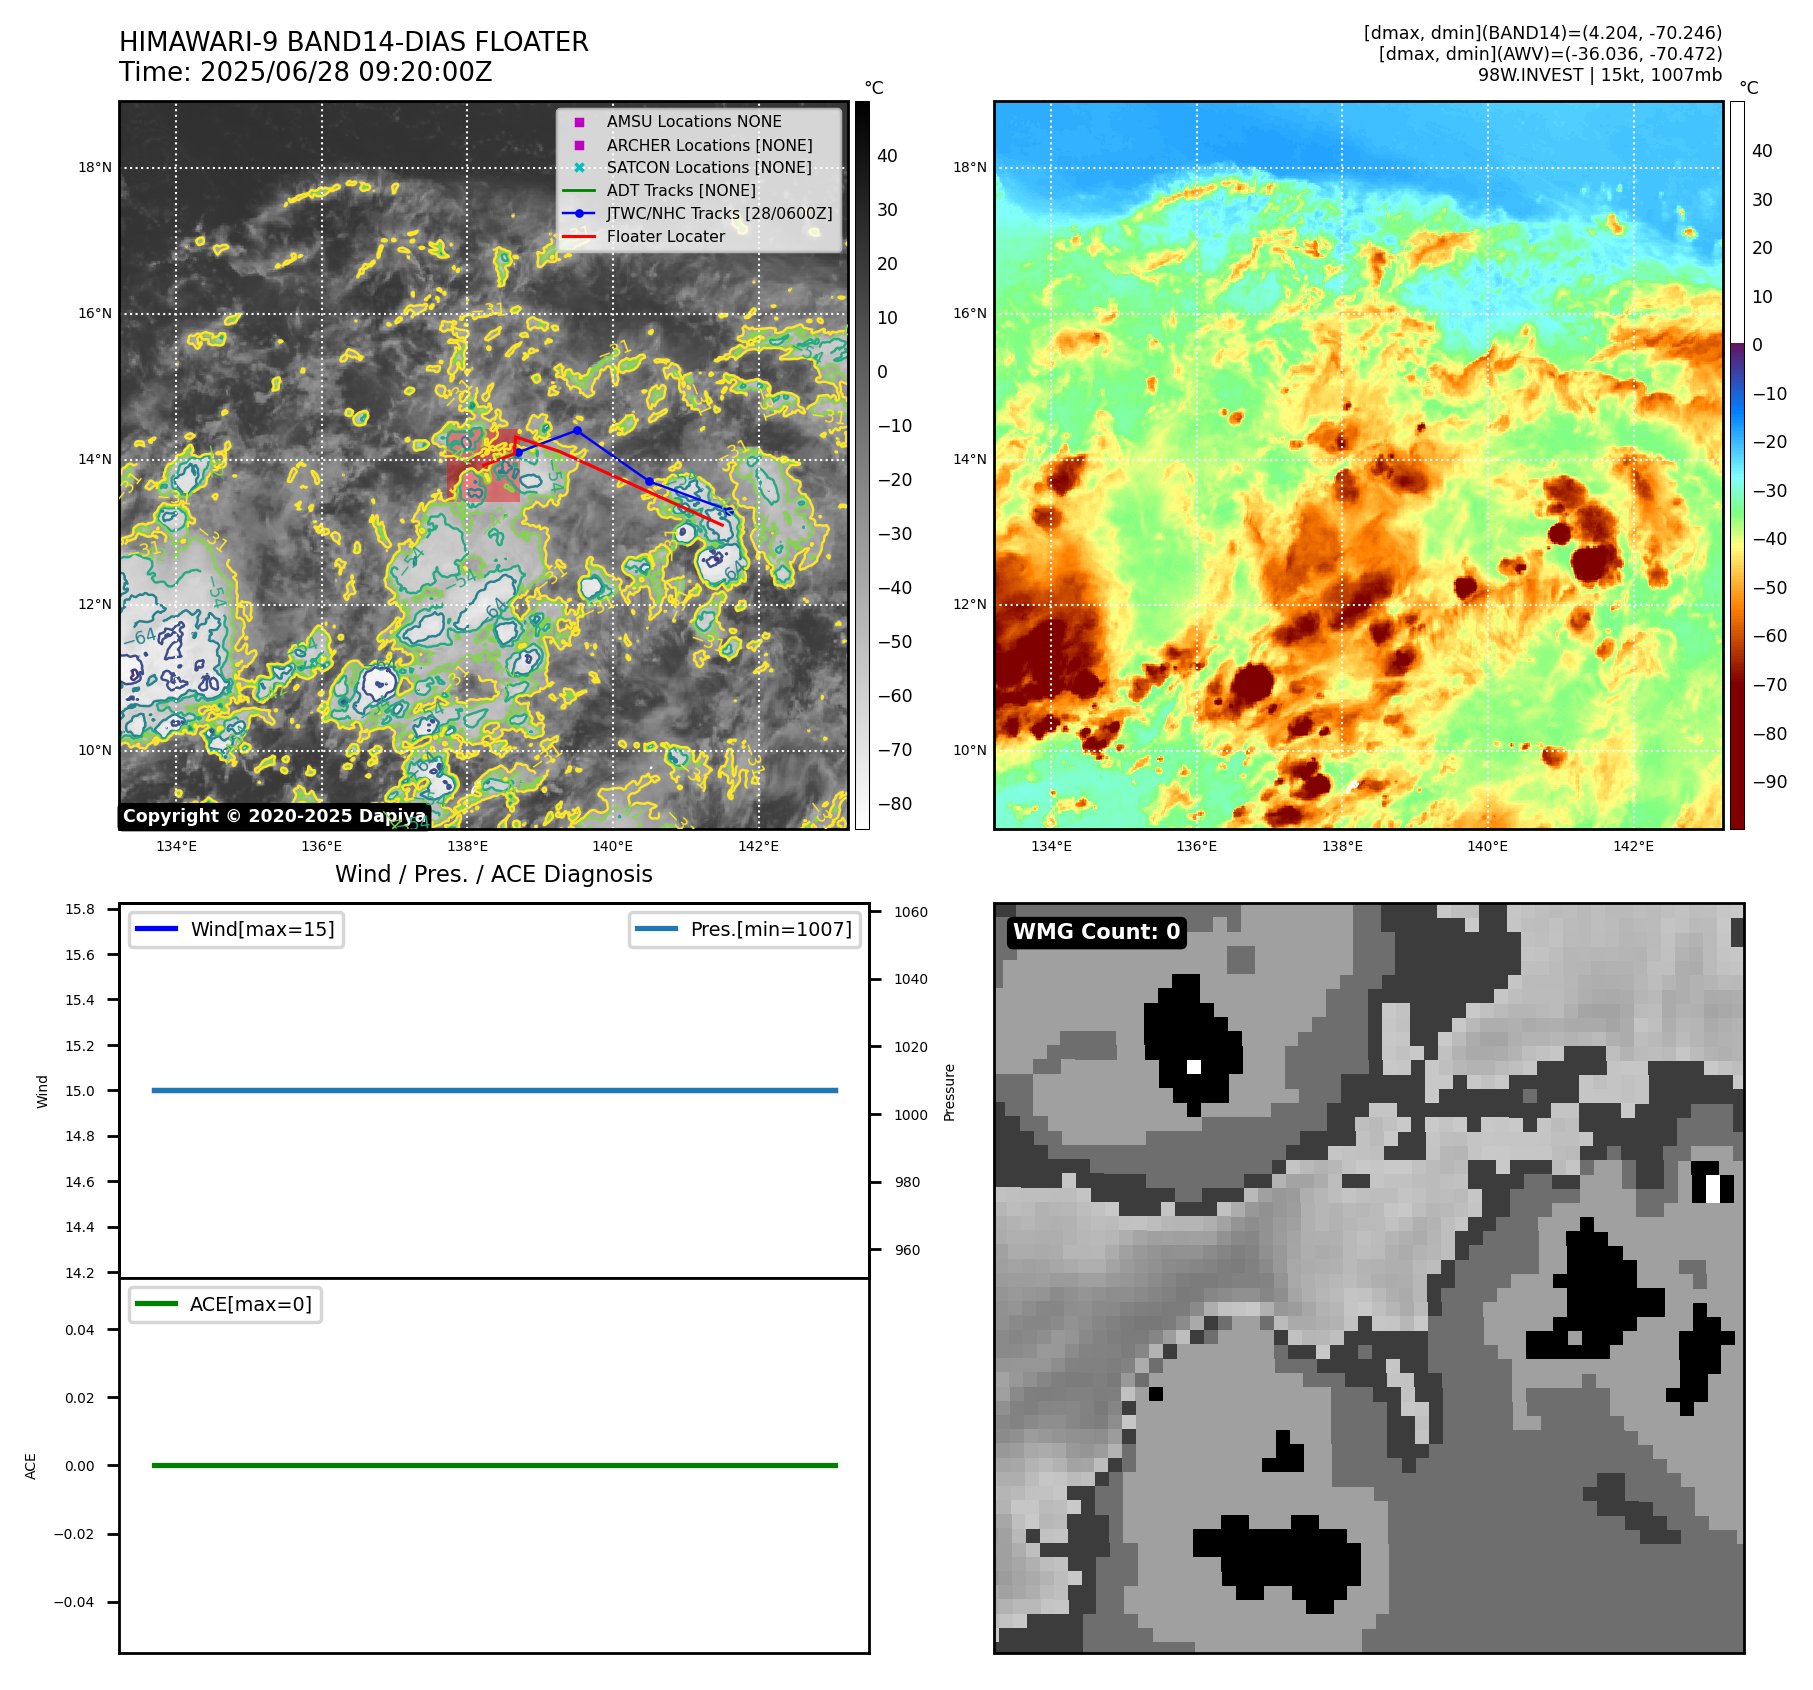
Task: Click the 1060 pressure tick label
Action: click(911, 912)
